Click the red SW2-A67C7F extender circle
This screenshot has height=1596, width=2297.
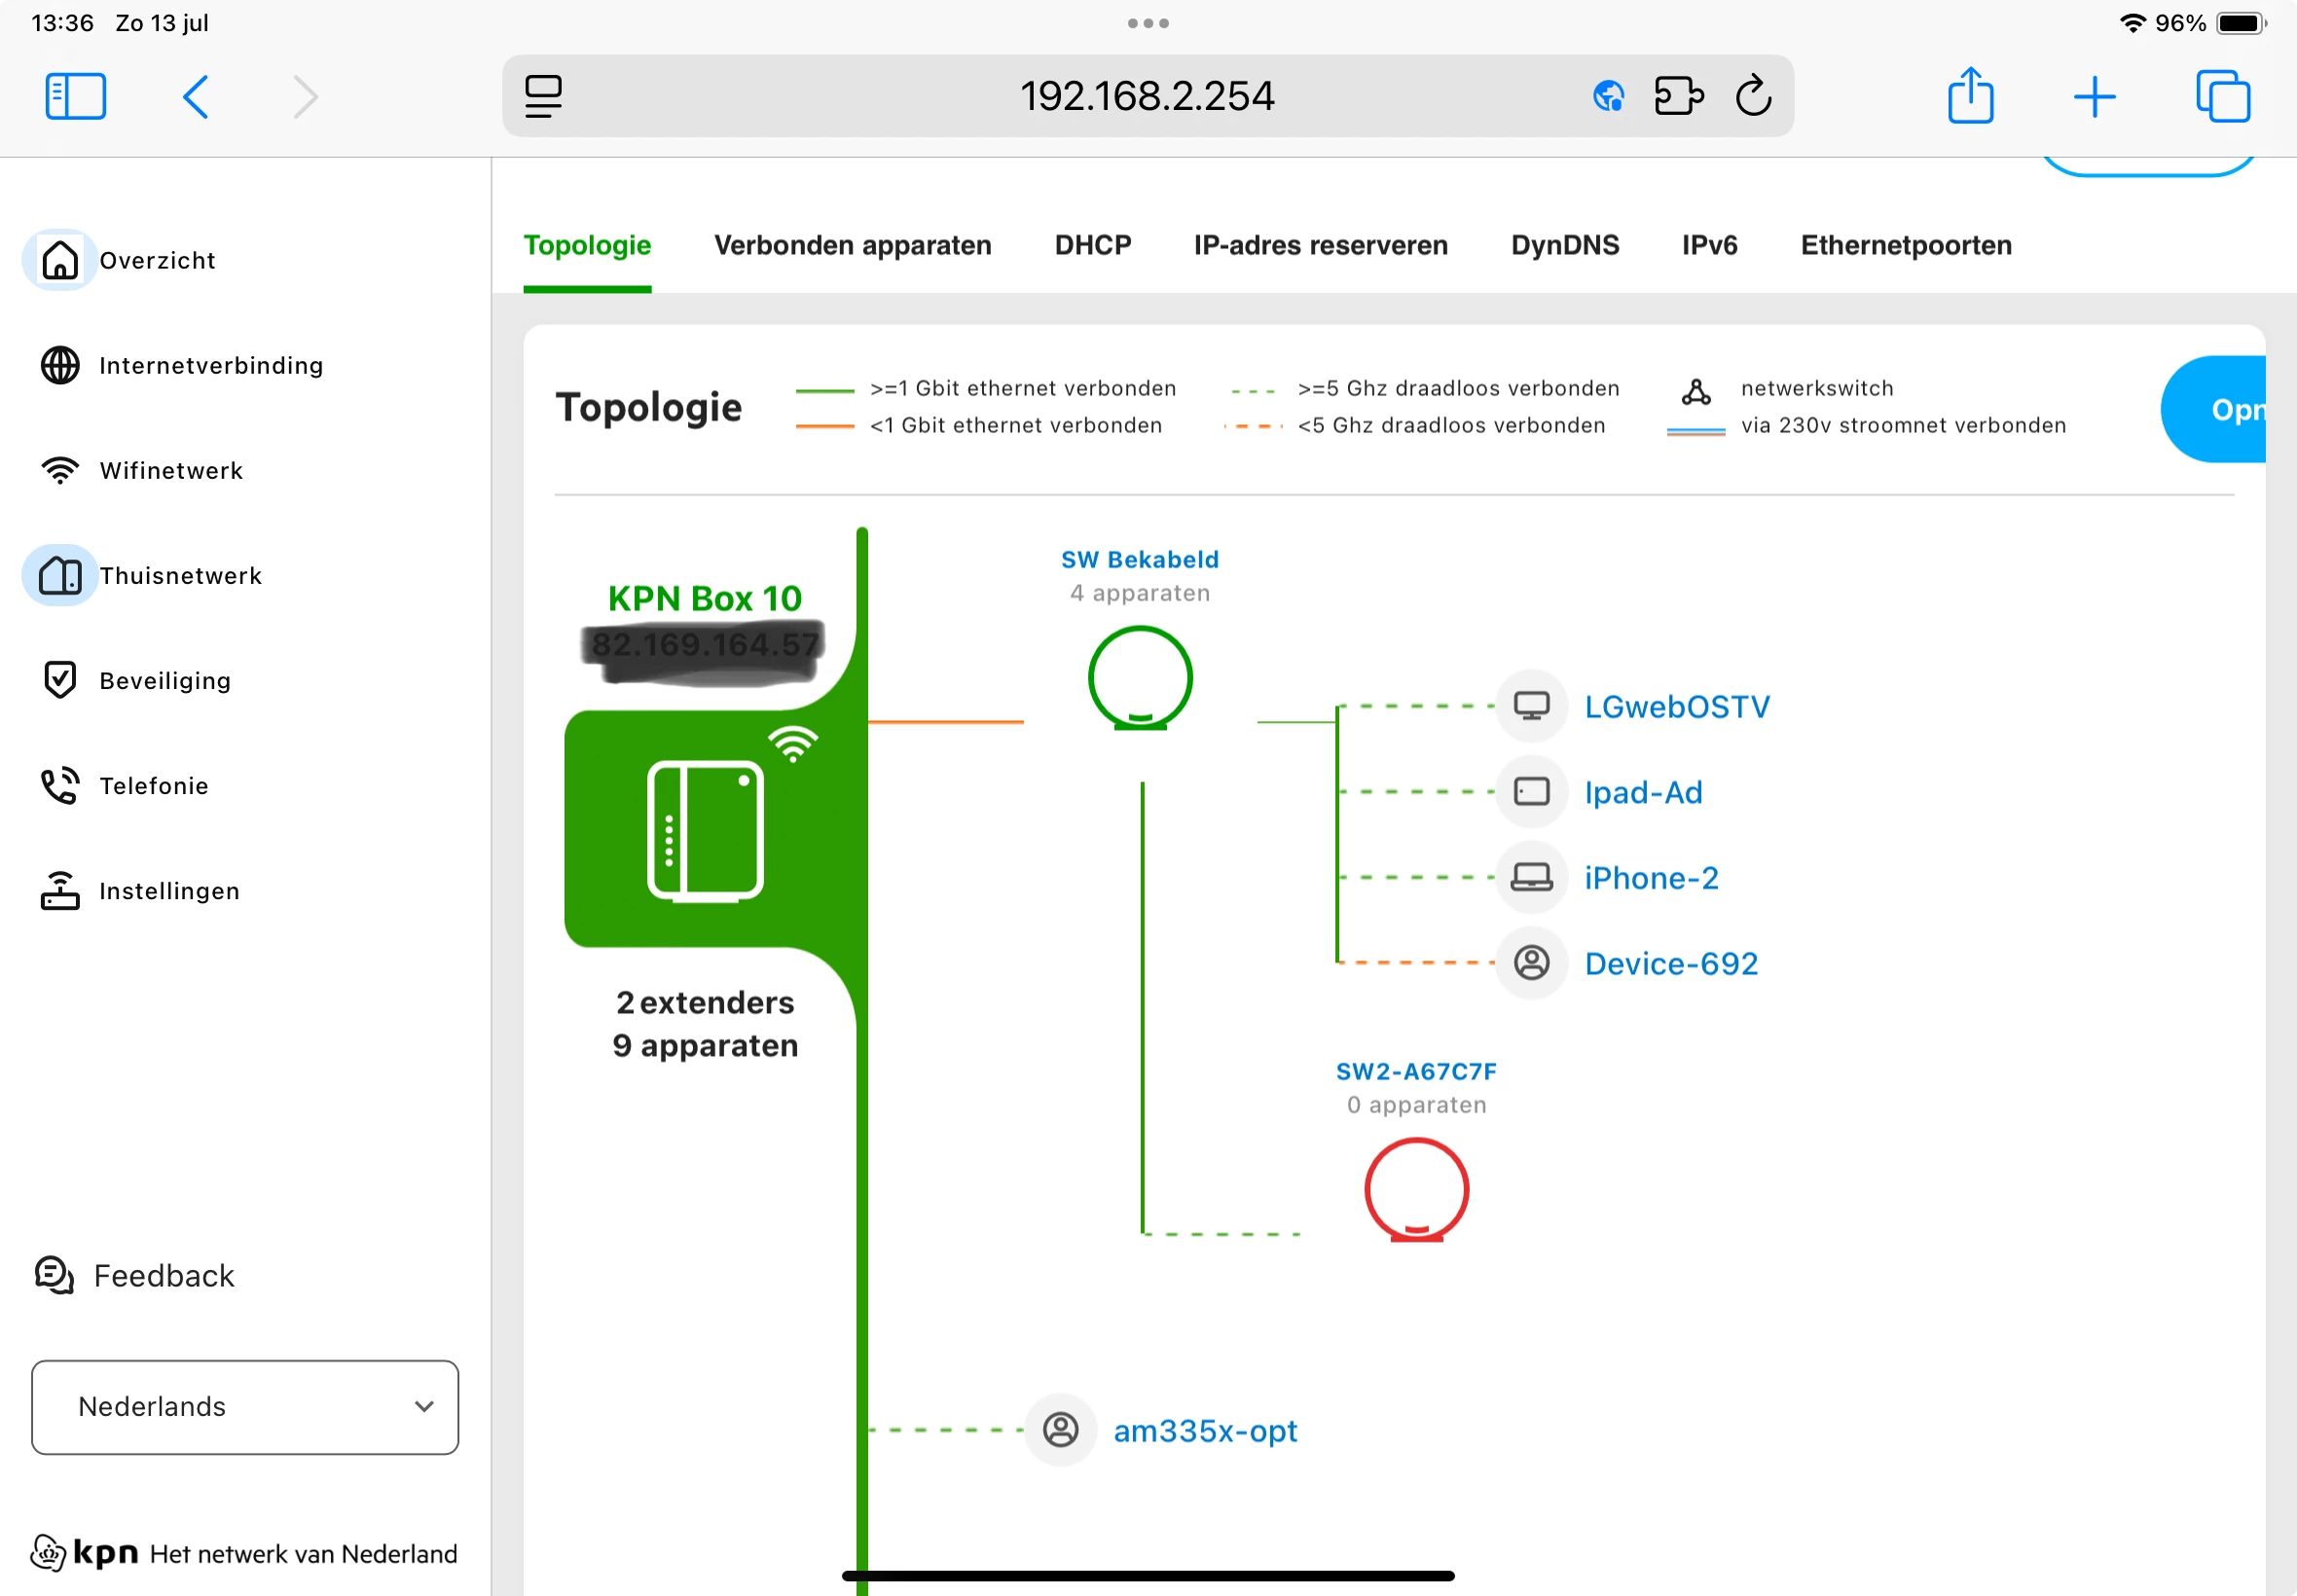1416,1190
